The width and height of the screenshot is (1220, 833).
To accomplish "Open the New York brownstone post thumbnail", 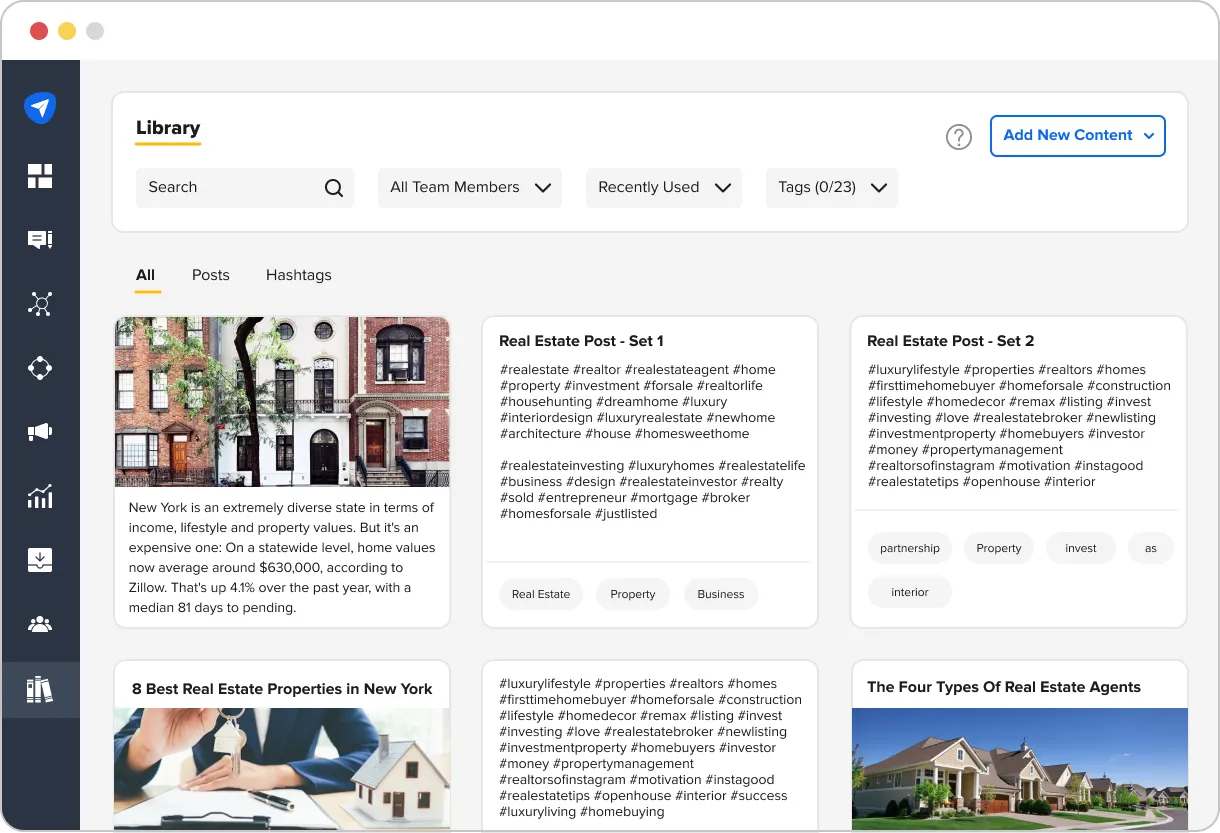I will [x=282, y=402].
